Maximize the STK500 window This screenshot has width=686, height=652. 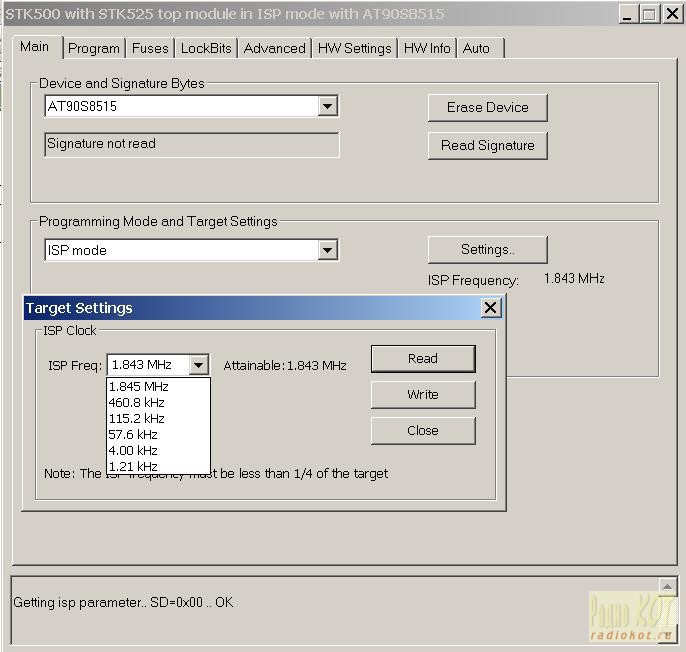650,14
